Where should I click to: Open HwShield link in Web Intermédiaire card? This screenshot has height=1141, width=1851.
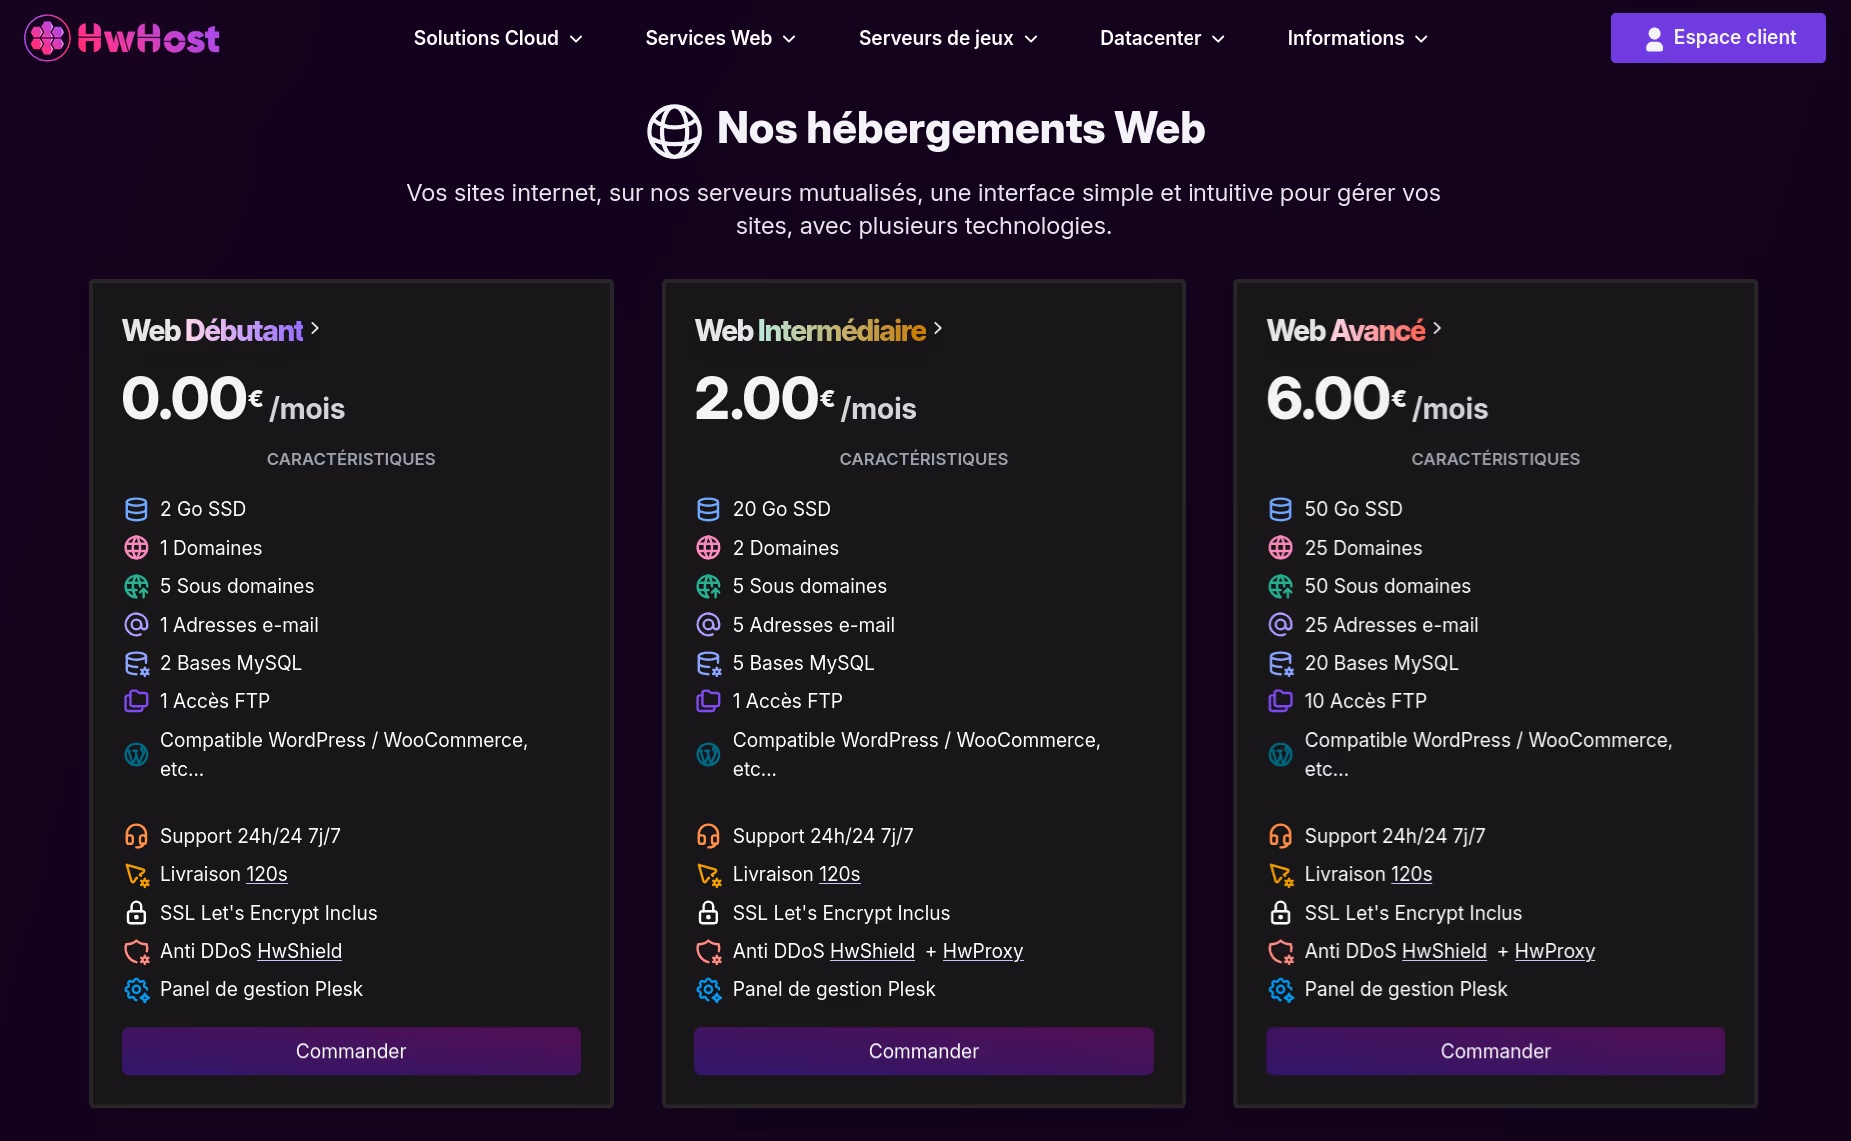click(872, 951)
